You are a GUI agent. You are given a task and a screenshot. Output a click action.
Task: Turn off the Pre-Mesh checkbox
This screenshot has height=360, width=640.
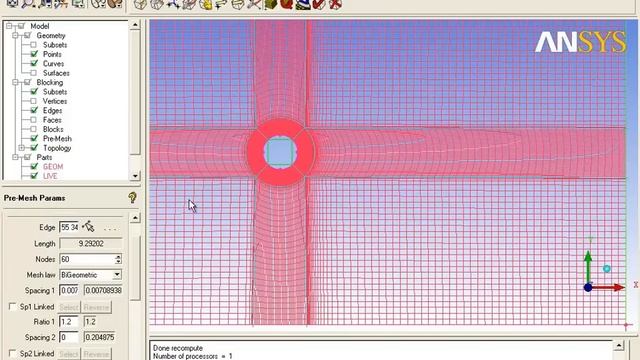coord(34,138)
